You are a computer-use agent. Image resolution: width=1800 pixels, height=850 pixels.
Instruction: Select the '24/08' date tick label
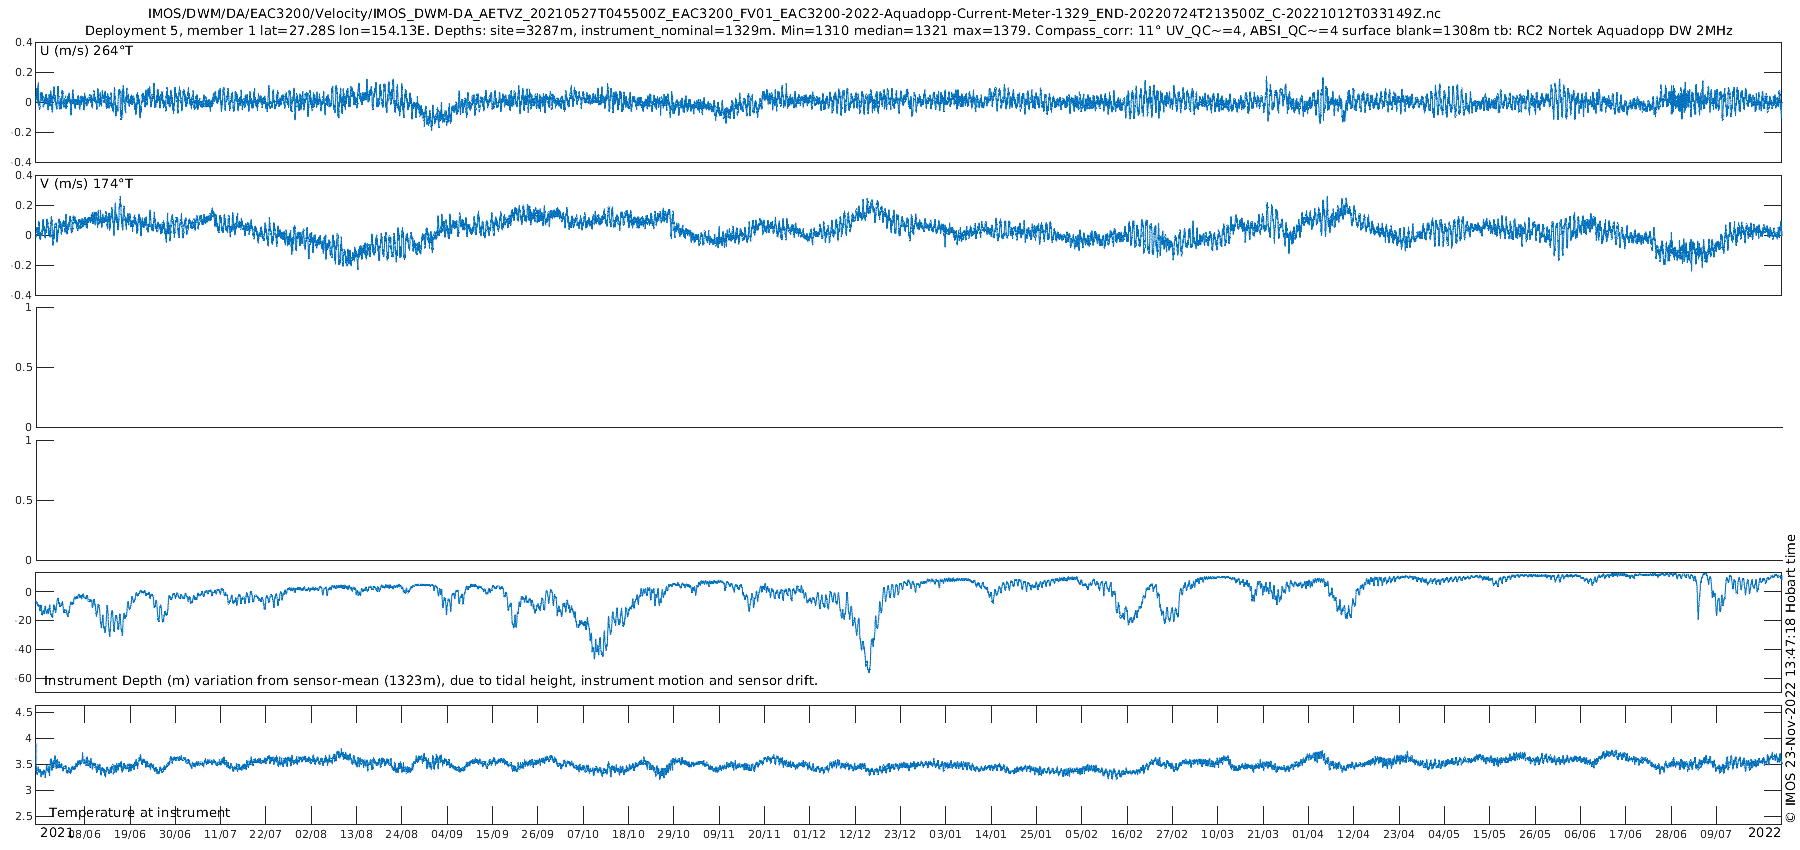point(401,834)
